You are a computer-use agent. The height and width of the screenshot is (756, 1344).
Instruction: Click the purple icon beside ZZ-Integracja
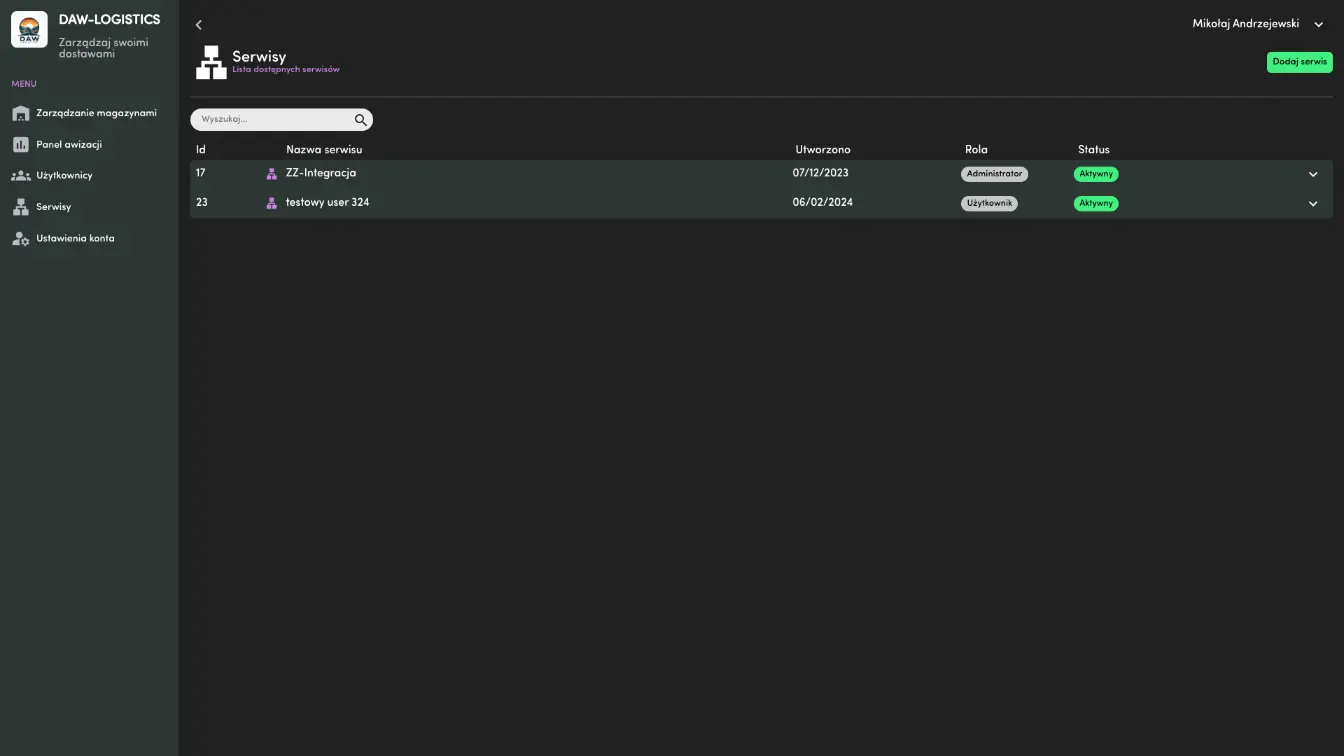click(x=271, y=174)
